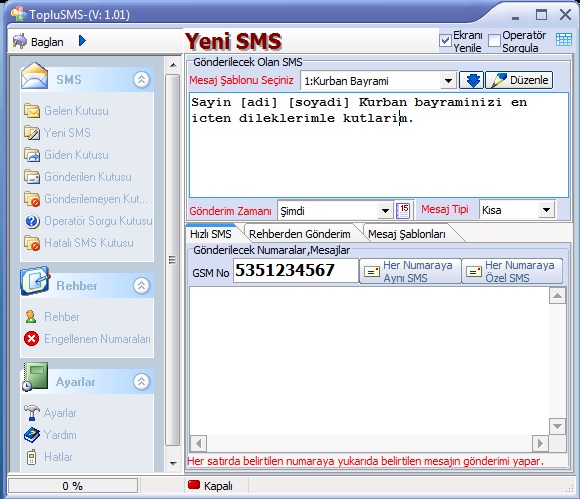Click the red Kapalı status indicator

[194, 485]
